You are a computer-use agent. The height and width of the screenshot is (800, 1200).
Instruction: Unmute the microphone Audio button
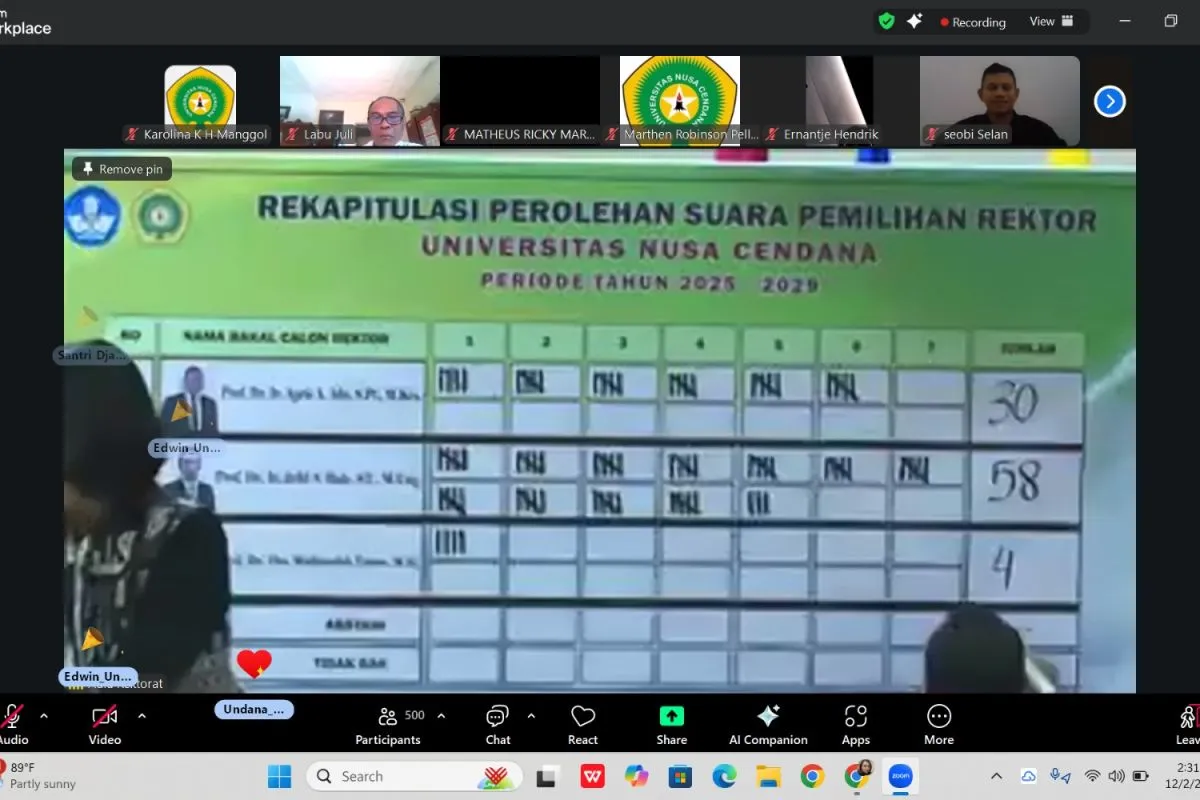coord(12,724)
